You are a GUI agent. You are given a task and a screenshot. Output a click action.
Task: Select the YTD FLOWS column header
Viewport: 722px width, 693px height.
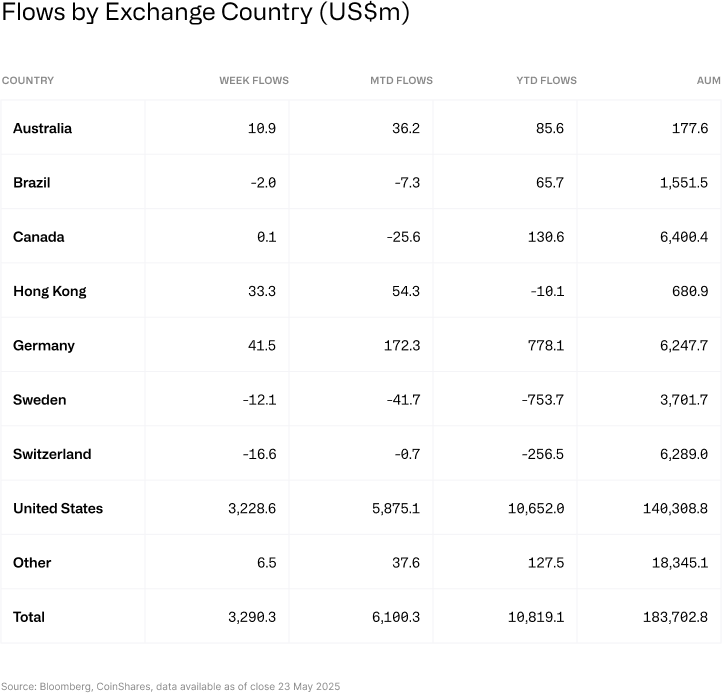(544, 80)
